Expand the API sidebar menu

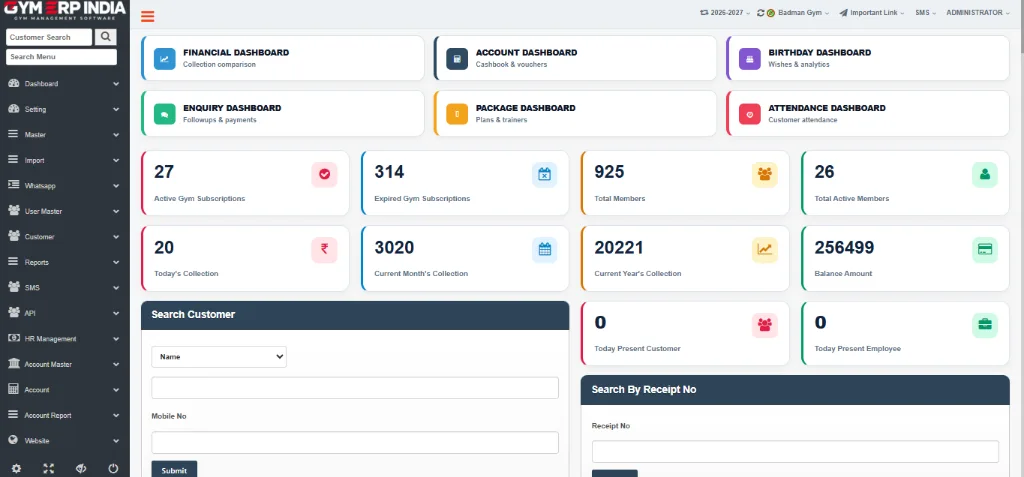(65, 313)
